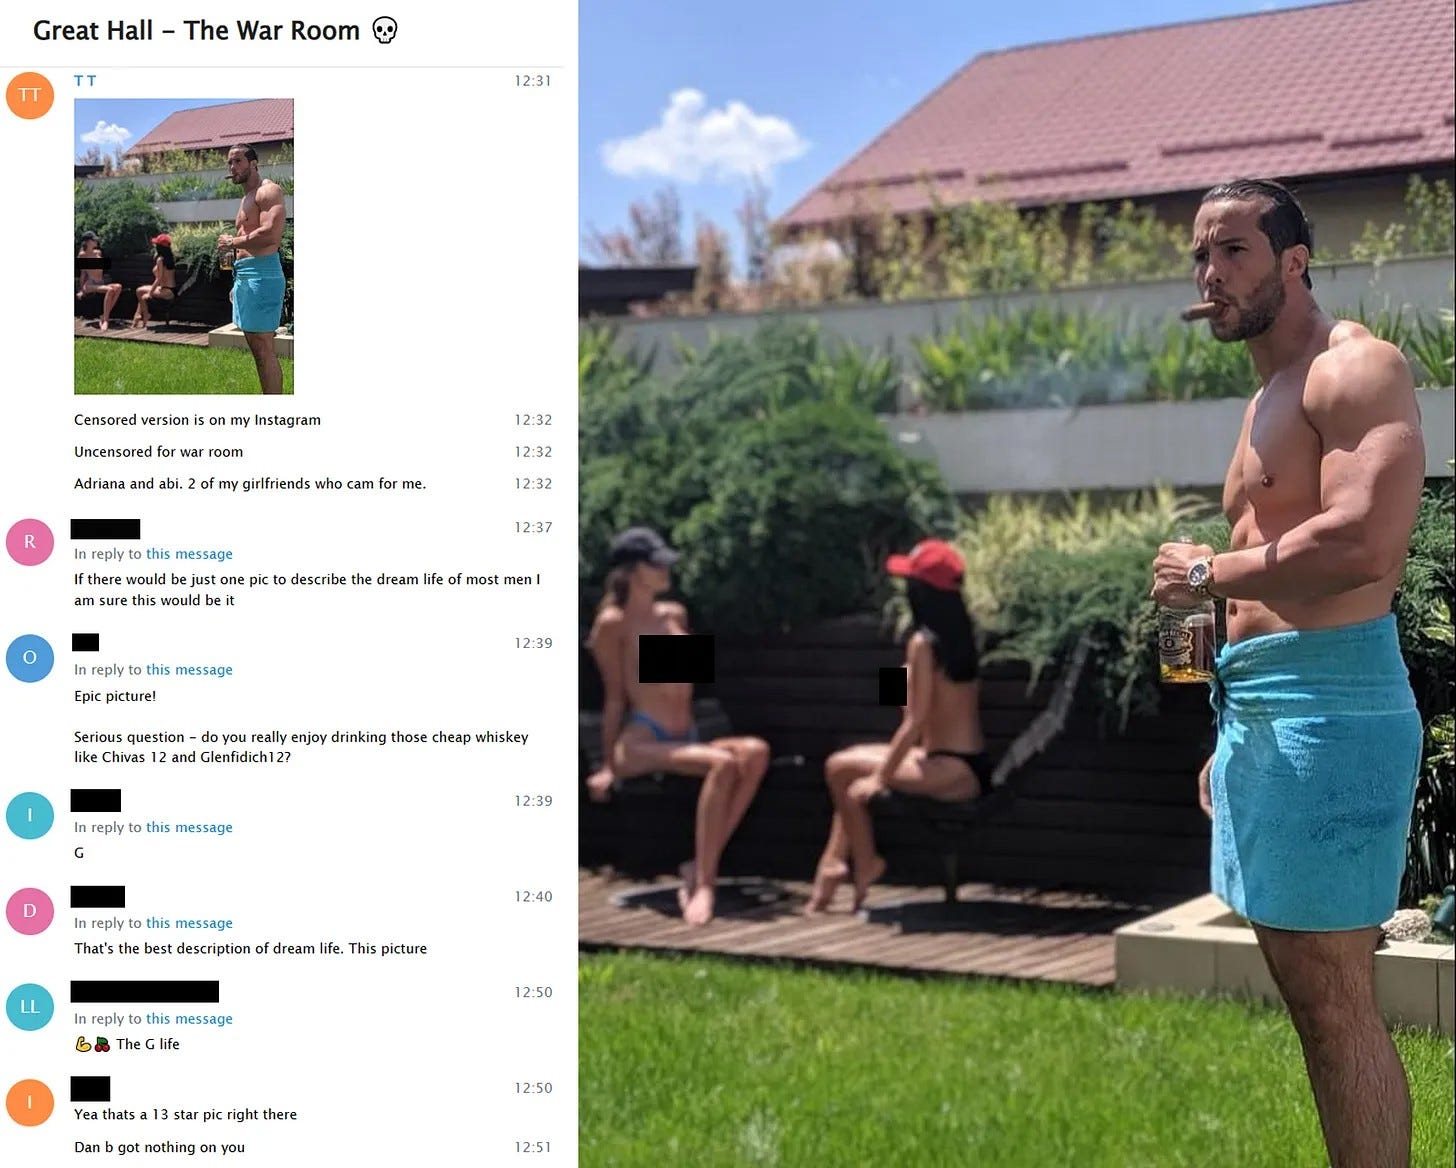Click the redacted username beside the LL avatar
Image resolution: width=1456 pixels, height=1168 pixels.
pyautogui.click(x=145, y=992)
